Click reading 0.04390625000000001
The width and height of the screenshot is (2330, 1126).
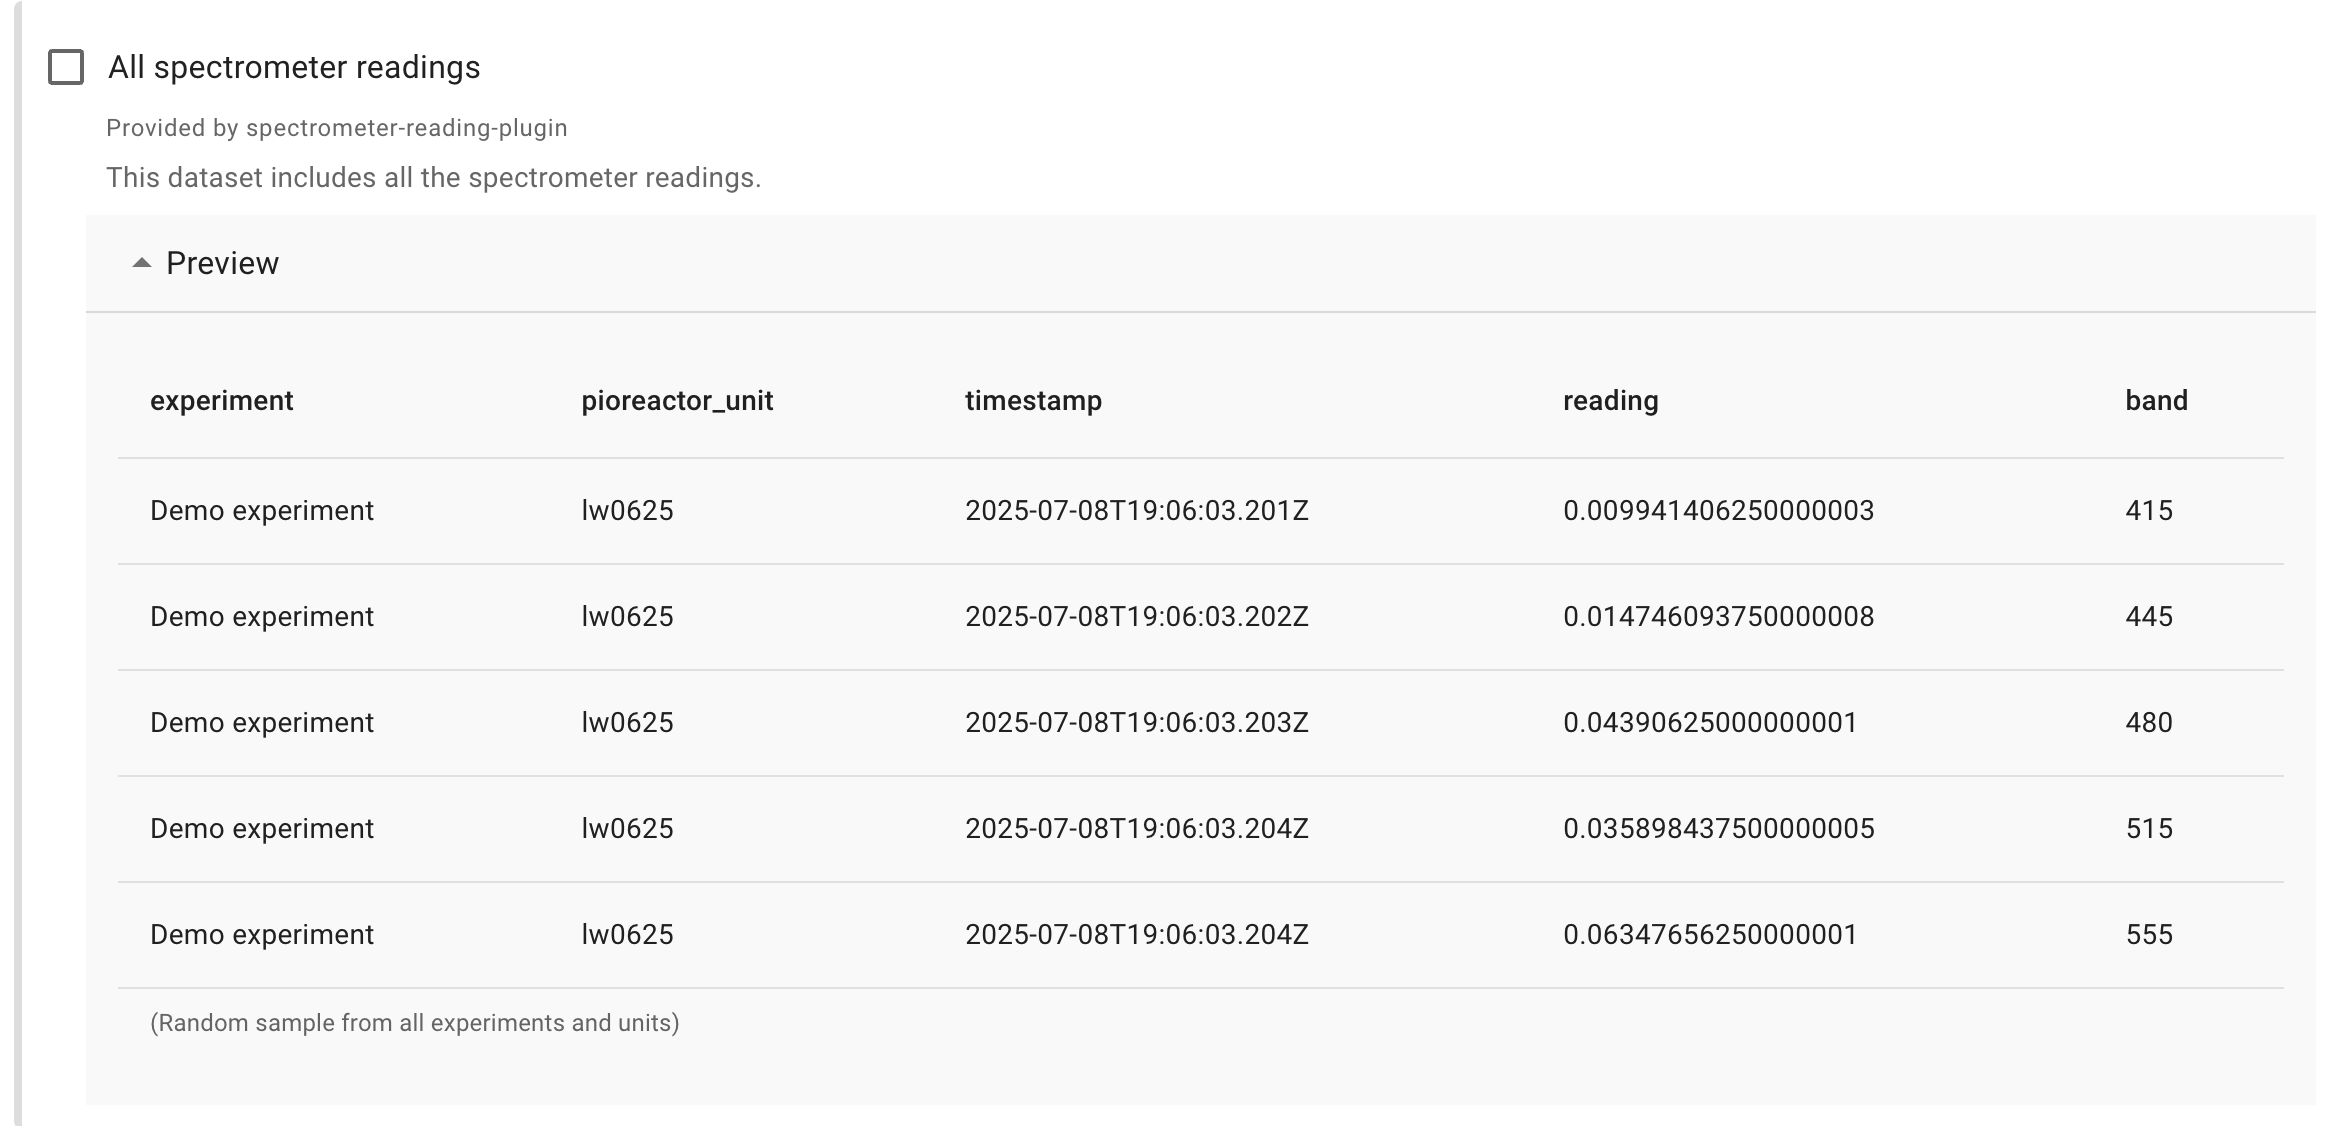[x=1710, y=723]
